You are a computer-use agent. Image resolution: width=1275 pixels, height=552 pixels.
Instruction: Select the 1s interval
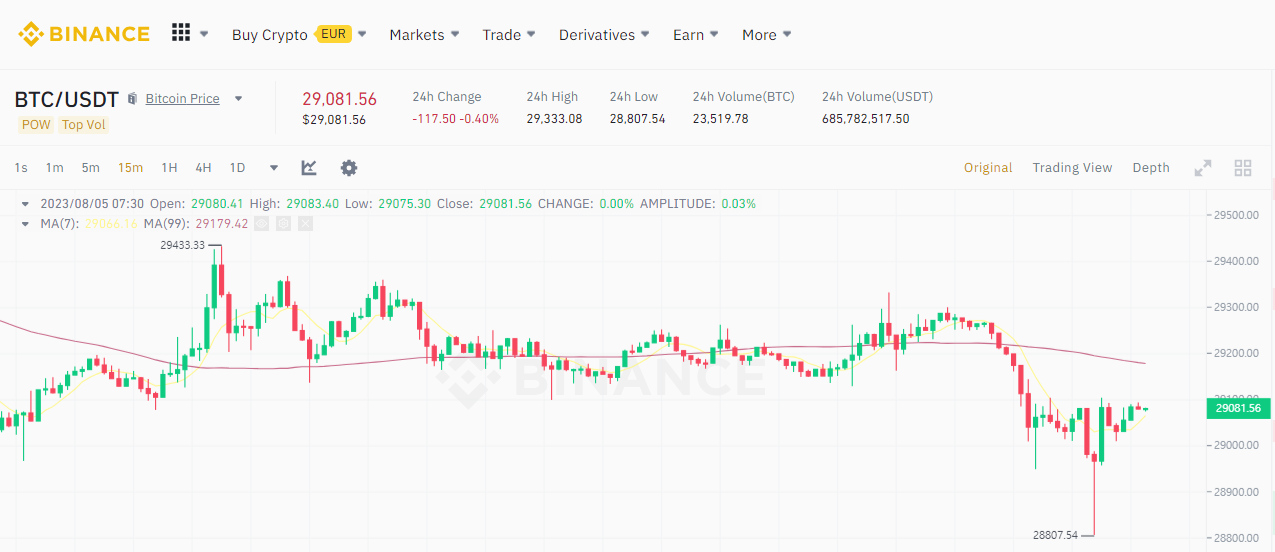pos(21,168)
